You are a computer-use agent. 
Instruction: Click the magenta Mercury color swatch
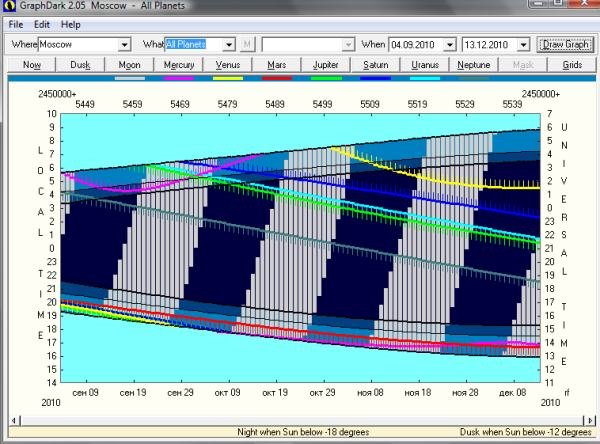179,78
